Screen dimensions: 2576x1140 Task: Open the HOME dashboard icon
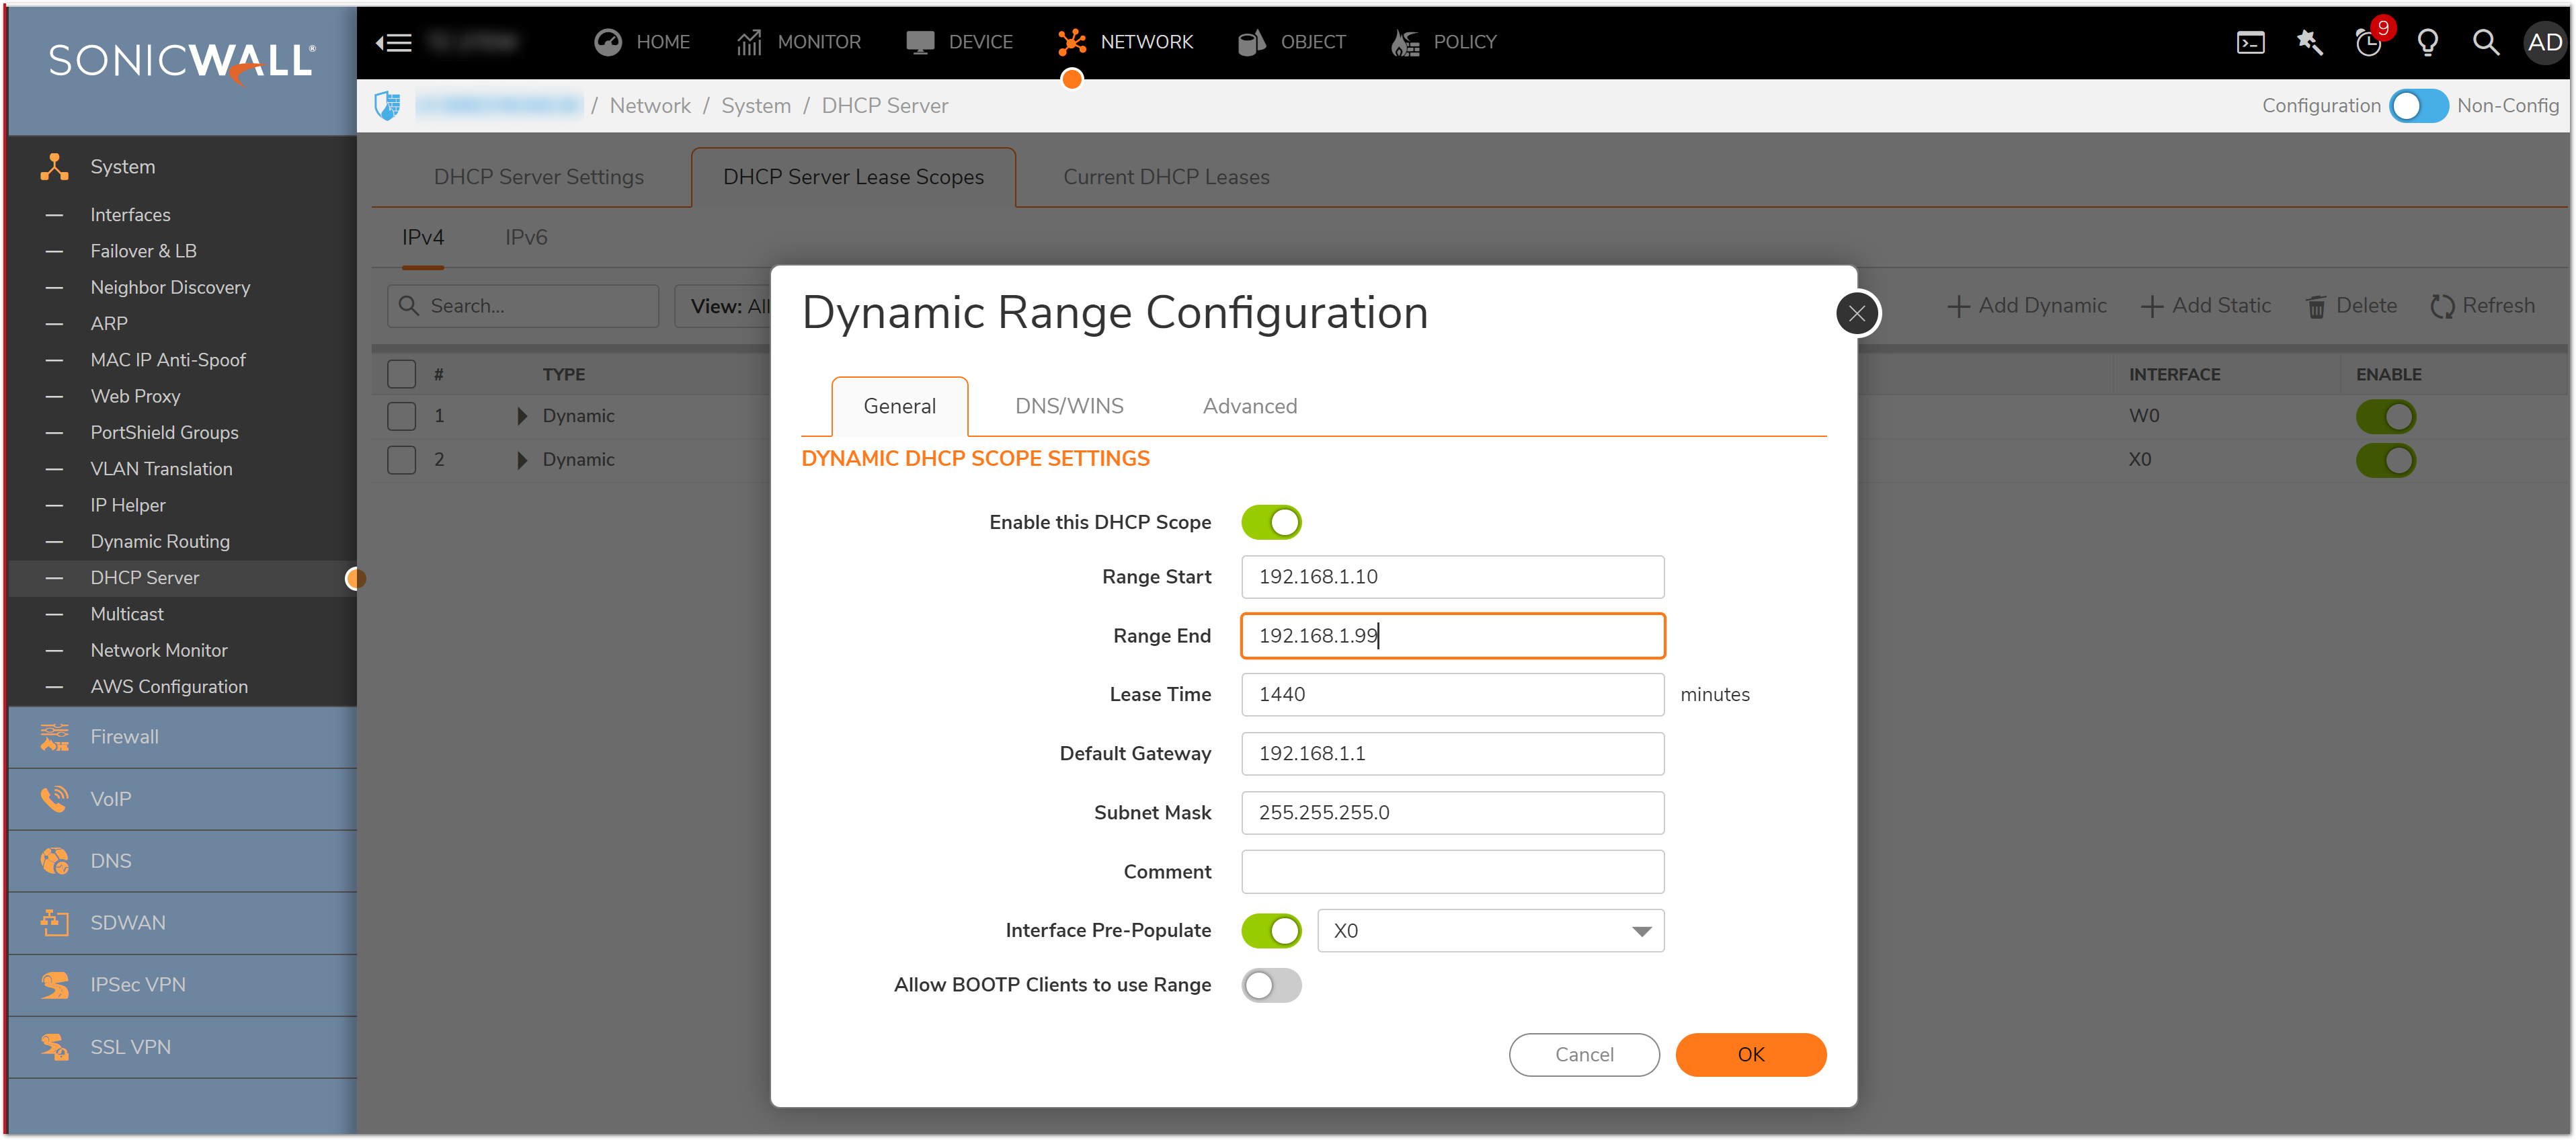point(607,42)
